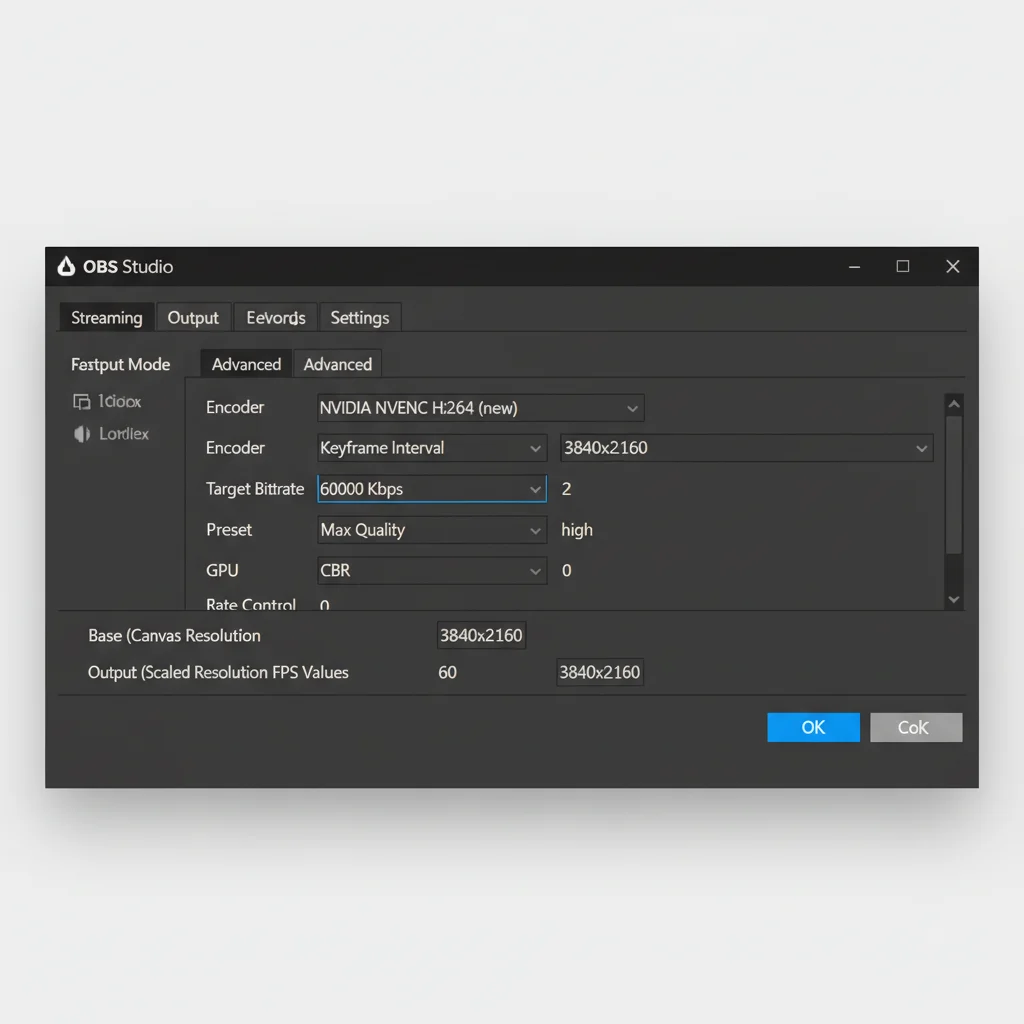
Task: Click the OK button
Action: coord(813,727)
